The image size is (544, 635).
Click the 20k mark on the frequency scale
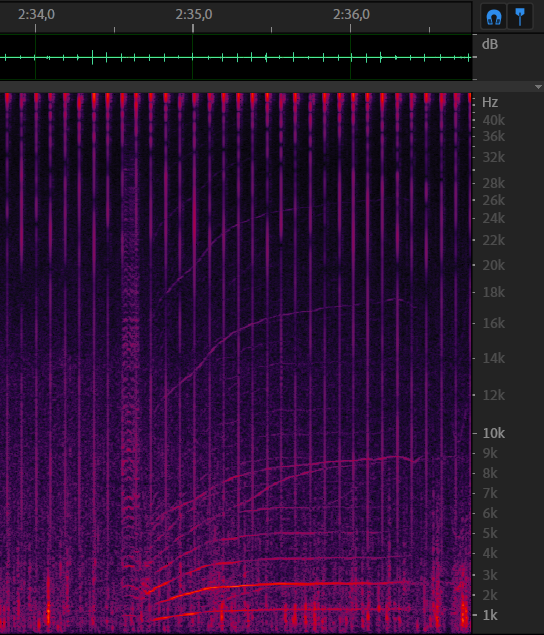pyautogui.click(x=493, y=265)
